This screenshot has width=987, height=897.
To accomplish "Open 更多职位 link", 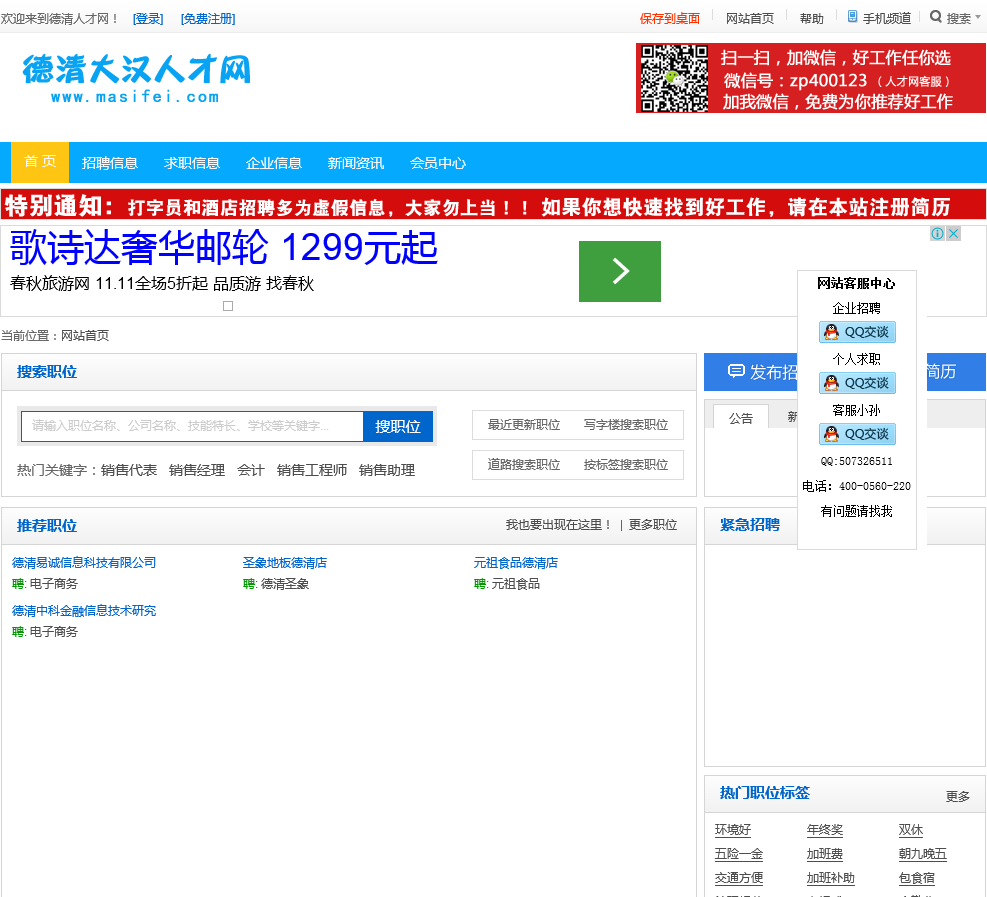I will coord(653,525).
